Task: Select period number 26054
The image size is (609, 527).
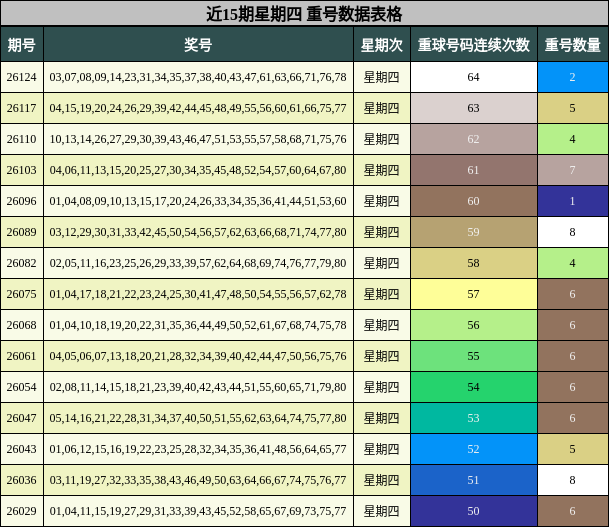Action: tap(21, 387)
